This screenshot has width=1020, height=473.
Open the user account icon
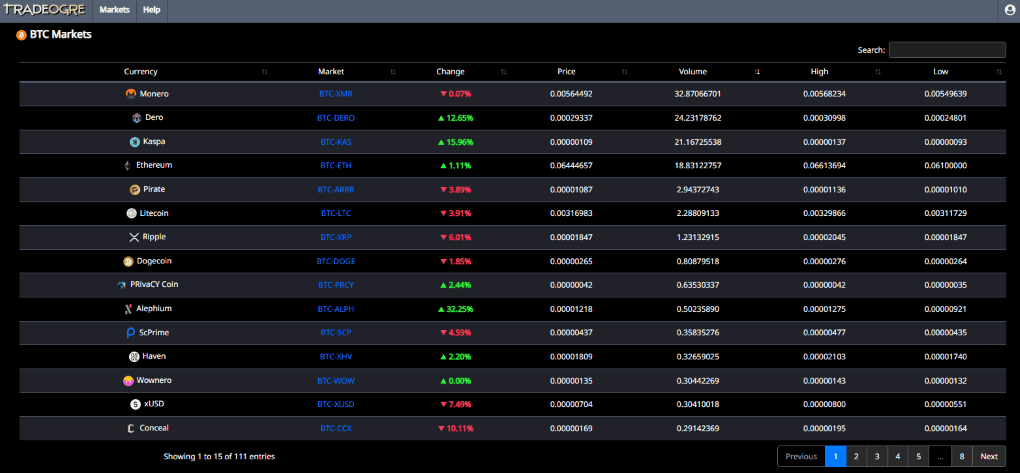pyautogui.click(x=1010, y=10)
